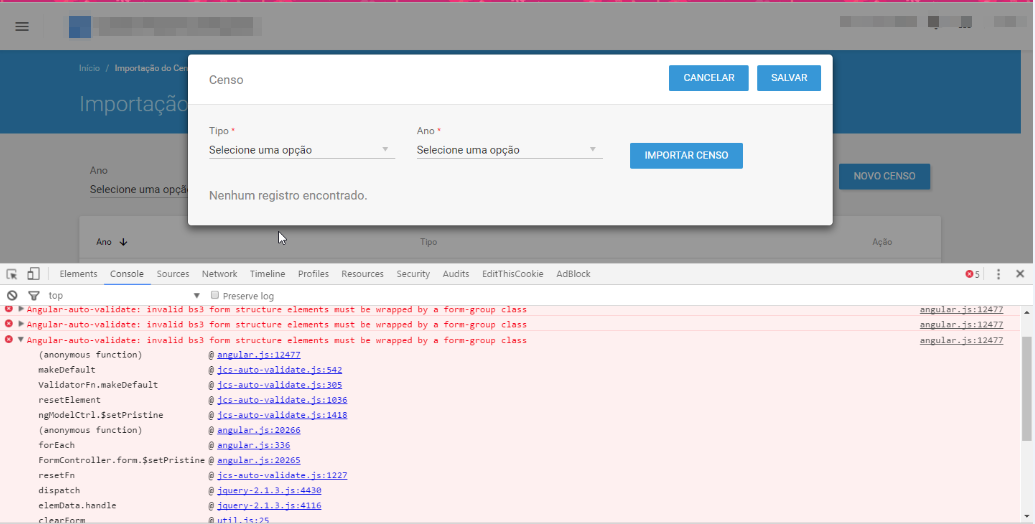Clear the console with the no-entry icon
This screenshot has height=524, width=1035.
12,296
